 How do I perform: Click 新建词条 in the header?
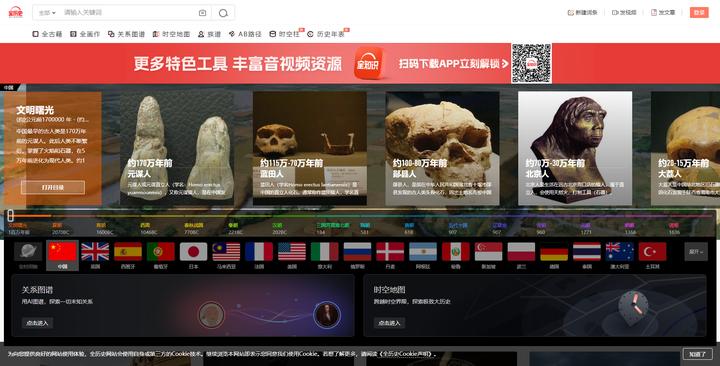(x=582, y=12)
